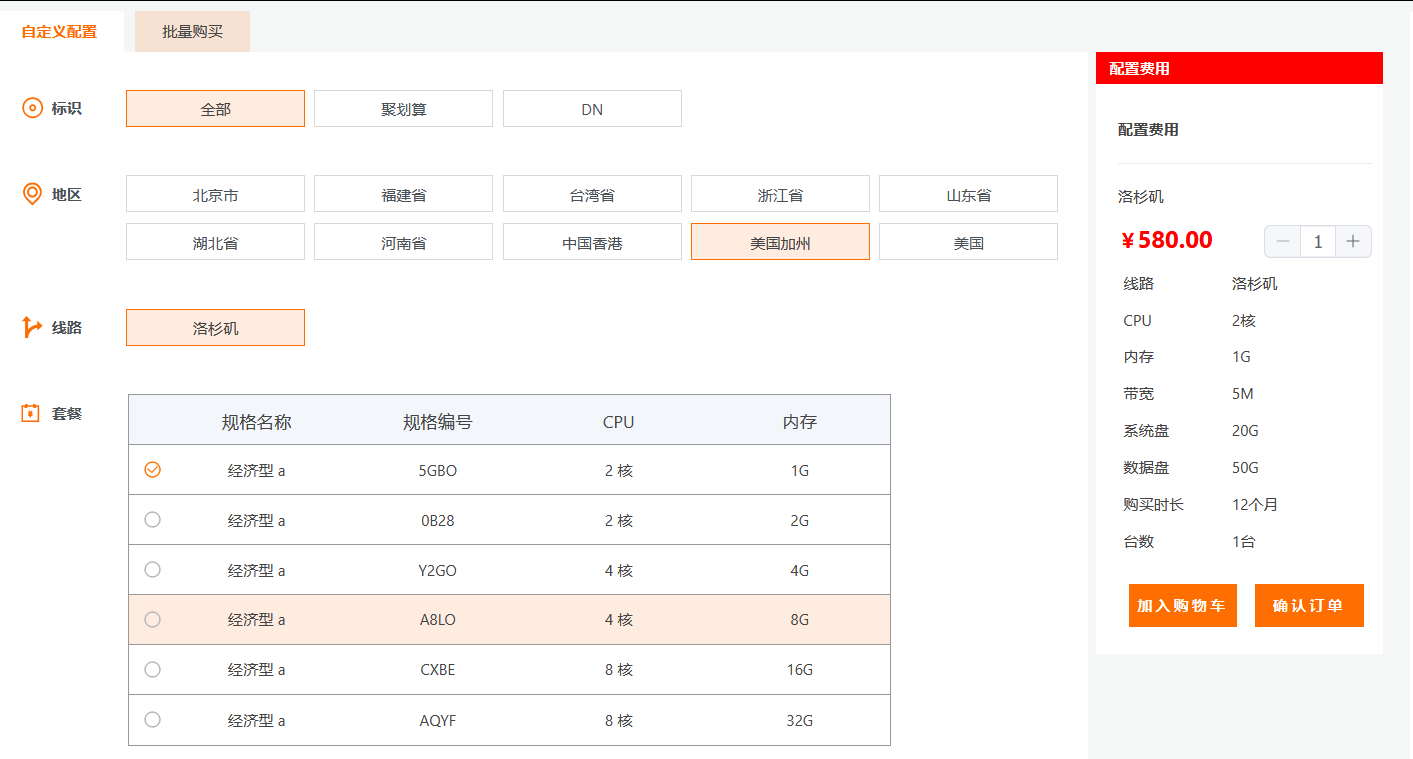Increase quantity with the plus button
The width and height of the screenshot is (1413, 759).
pyautogui.click(x=1353, y=241)
